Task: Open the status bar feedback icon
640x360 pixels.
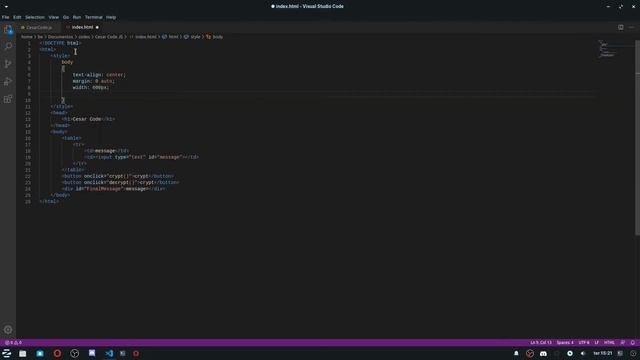Action: point(622,342)
